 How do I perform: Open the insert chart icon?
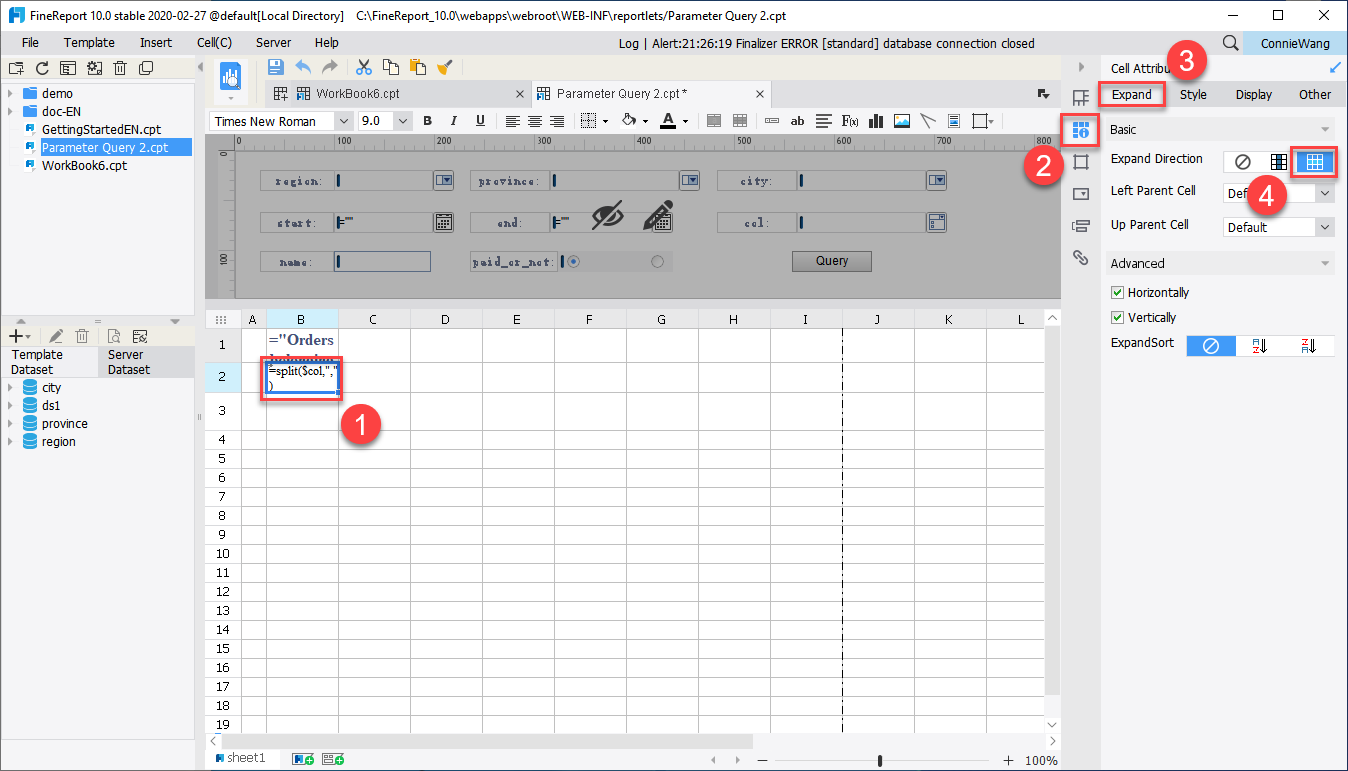click(x=875, y=120)
